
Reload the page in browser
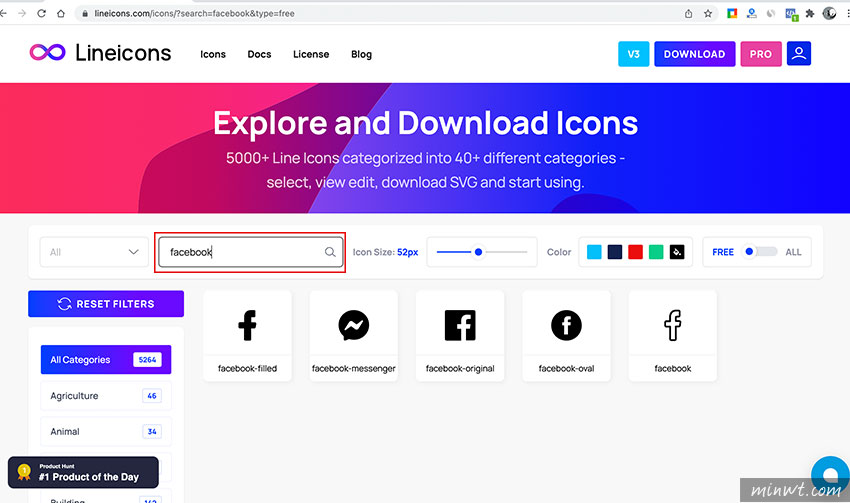[41, 14]
